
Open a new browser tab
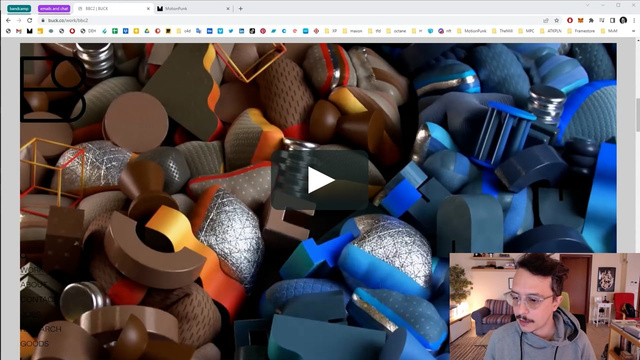(240, 8)
